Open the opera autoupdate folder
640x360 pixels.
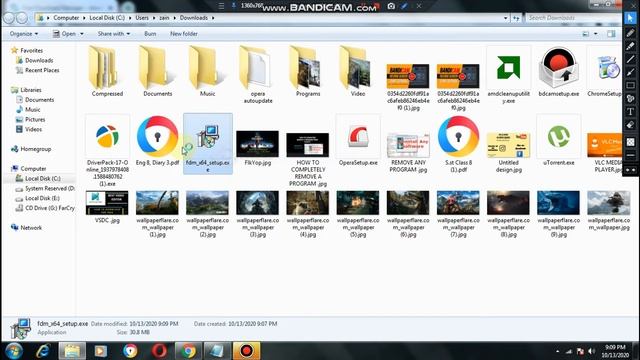(x=258, y=74)
